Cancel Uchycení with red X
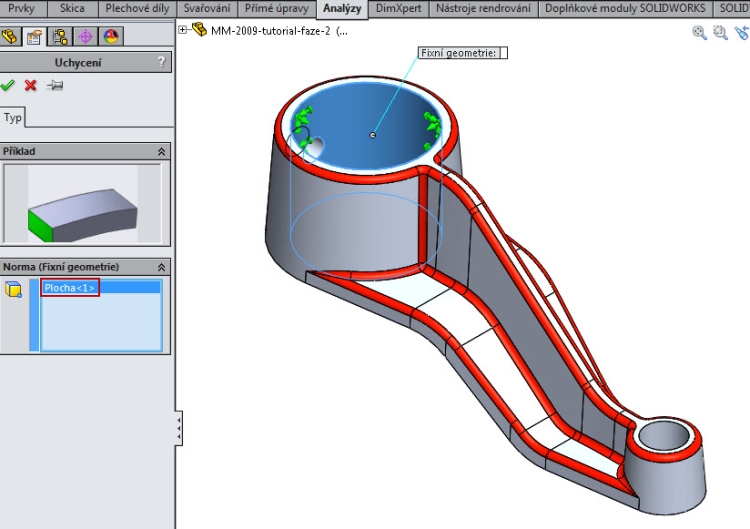The image size is (750, 529). coord(31,85)
